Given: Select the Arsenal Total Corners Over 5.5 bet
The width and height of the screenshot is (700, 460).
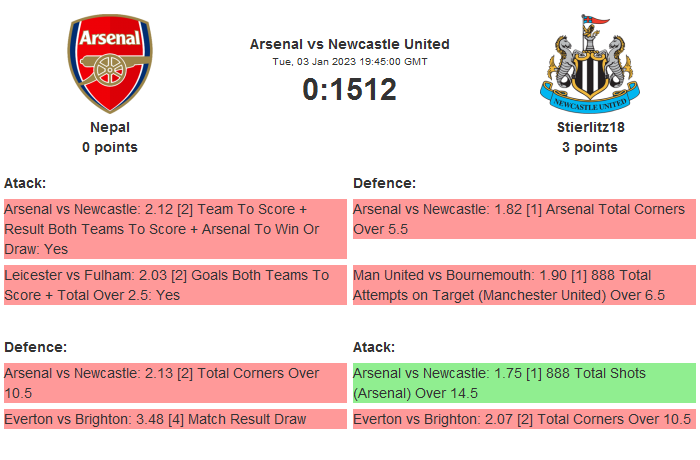Looking at the screenshot, I should point(523,219).
